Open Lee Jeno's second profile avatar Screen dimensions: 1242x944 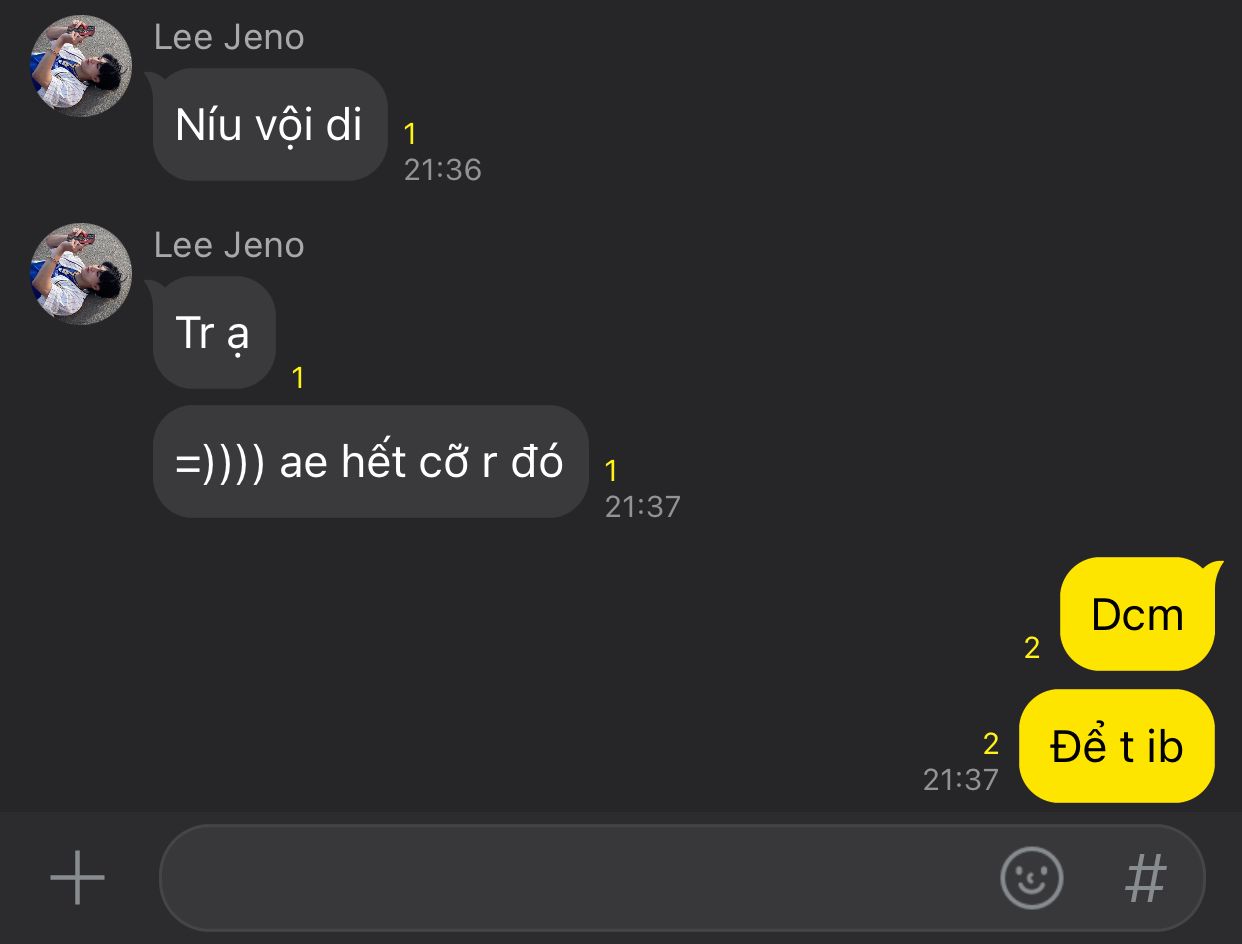tap(81, 274)
